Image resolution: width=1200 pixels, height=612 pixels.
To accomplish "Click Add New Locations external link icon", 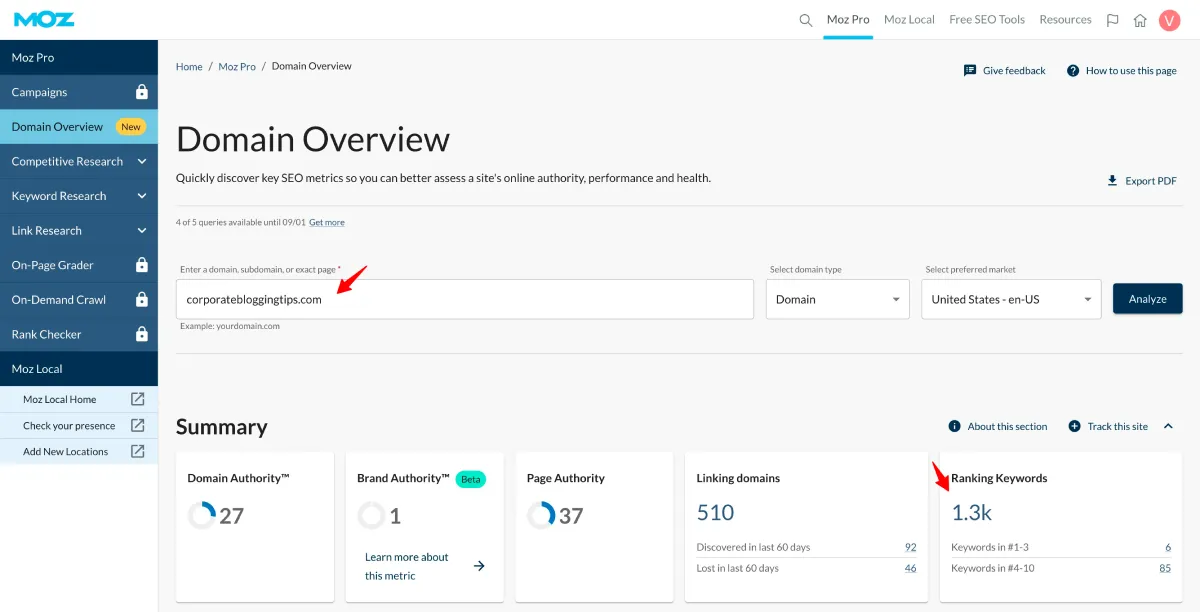I will point(138,451).
